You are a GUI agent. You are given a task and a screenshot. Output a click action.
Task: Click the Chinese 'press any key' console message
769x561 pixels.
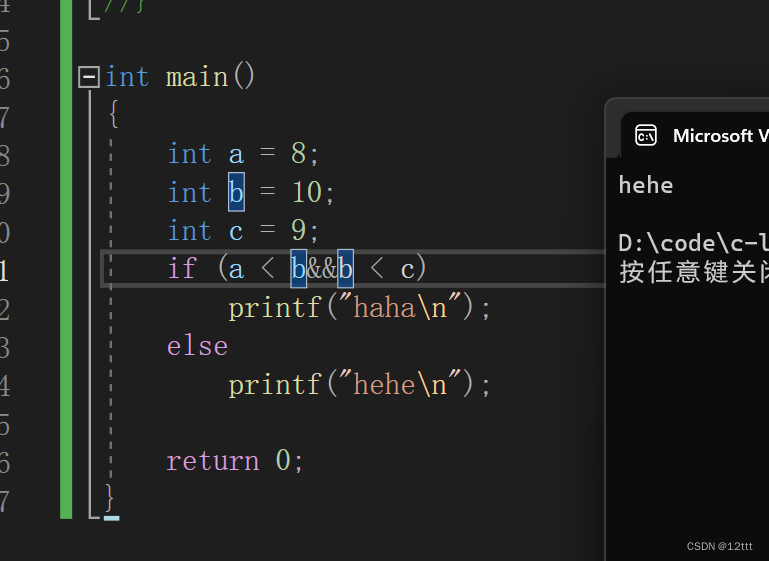coord(693,272)
